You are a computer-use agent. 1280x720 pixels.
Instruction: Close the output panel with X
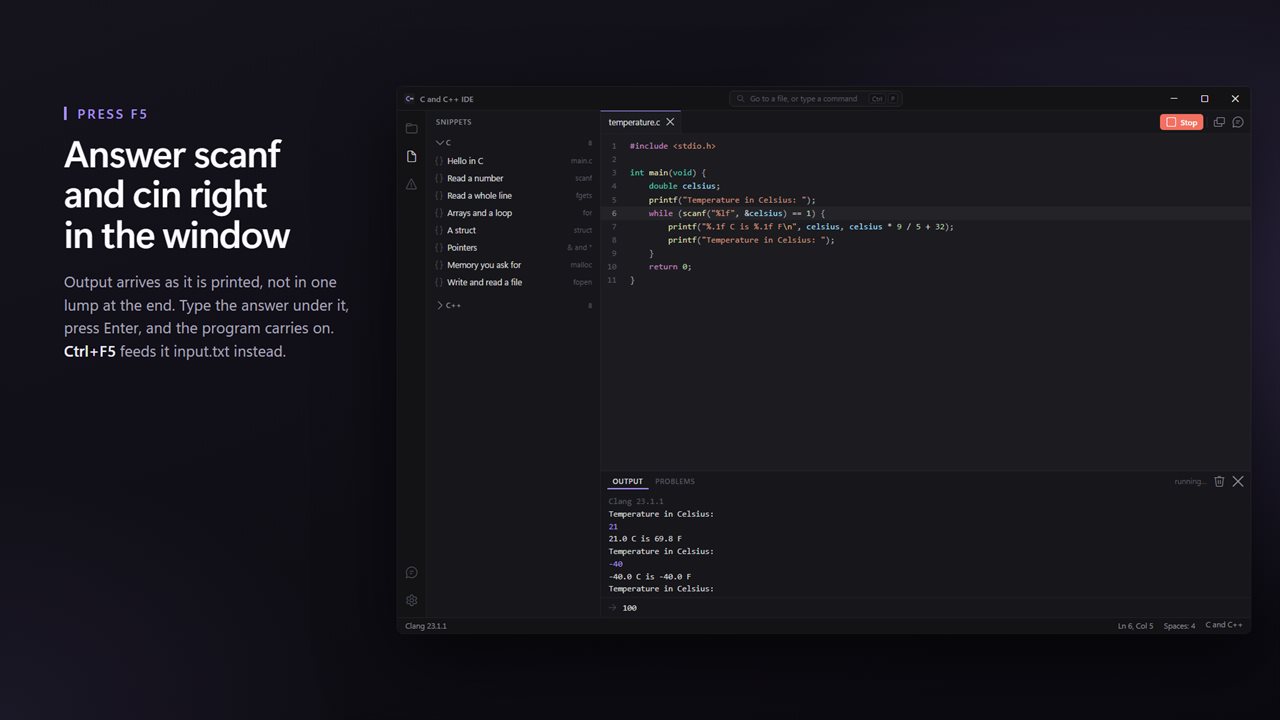[1238, 481]
